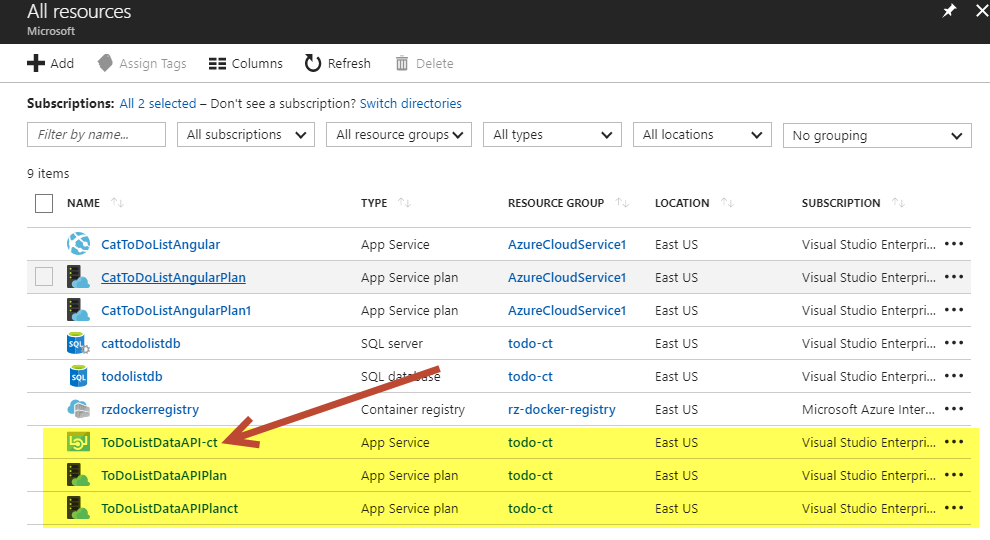
Task: Expand the No grouping dropdown
Action: coord(877,135)
